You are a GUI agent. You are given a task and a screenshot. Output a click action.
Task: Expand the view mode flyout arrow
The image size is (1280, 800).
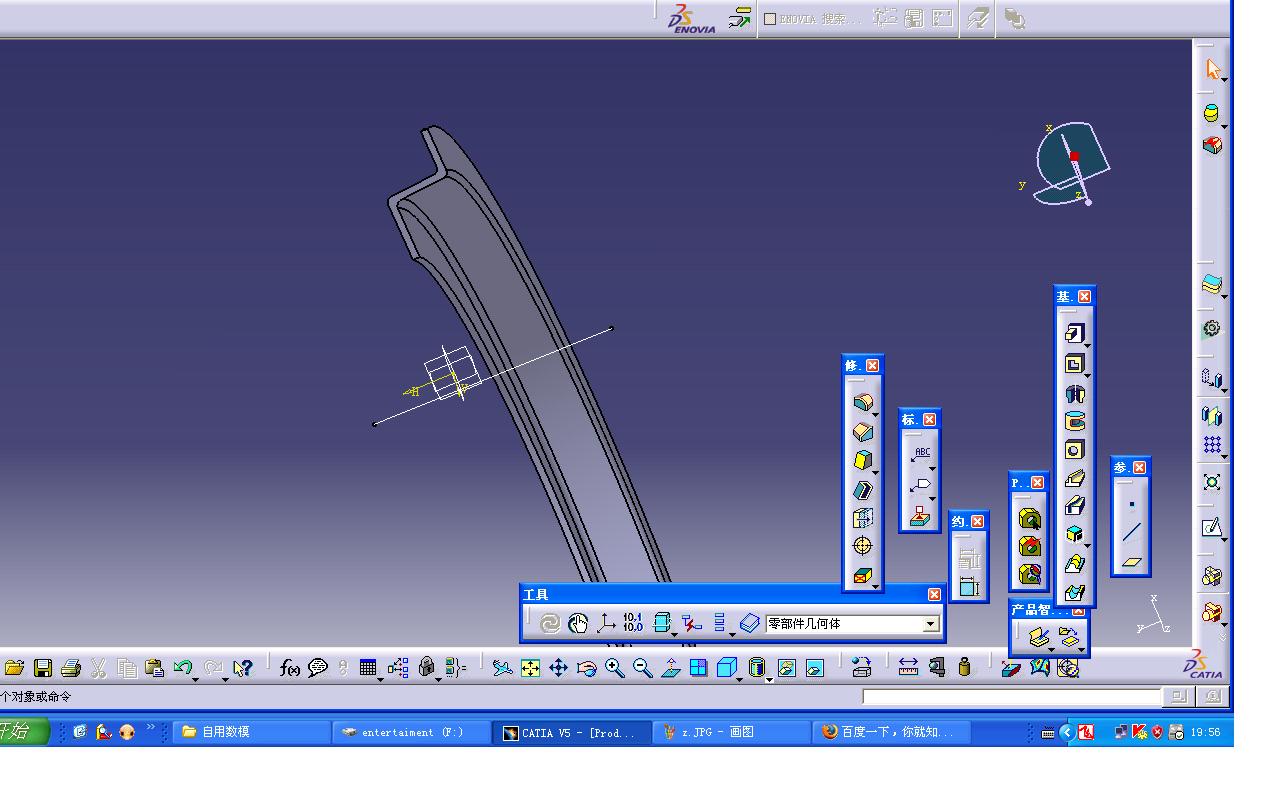(x=770, y=679)
